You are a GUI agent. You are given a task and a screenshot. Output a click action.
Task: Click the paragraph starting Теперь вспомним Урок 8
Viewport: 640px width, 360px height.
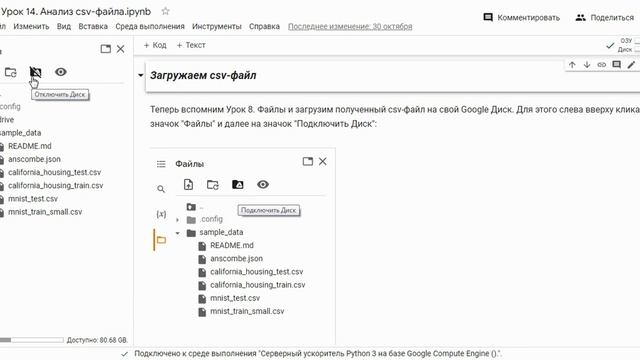tap(395, 116)
